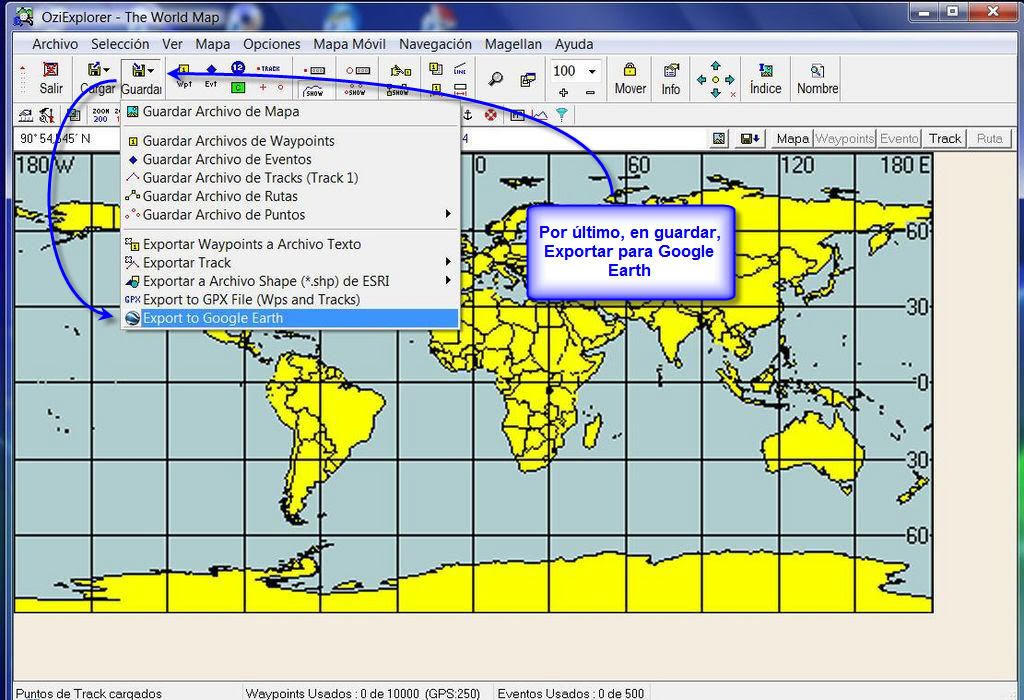This screenshot has height=700, width=1024.
Task: Click the blue circle 12 toolbar icon
Action: click(238, 67)
